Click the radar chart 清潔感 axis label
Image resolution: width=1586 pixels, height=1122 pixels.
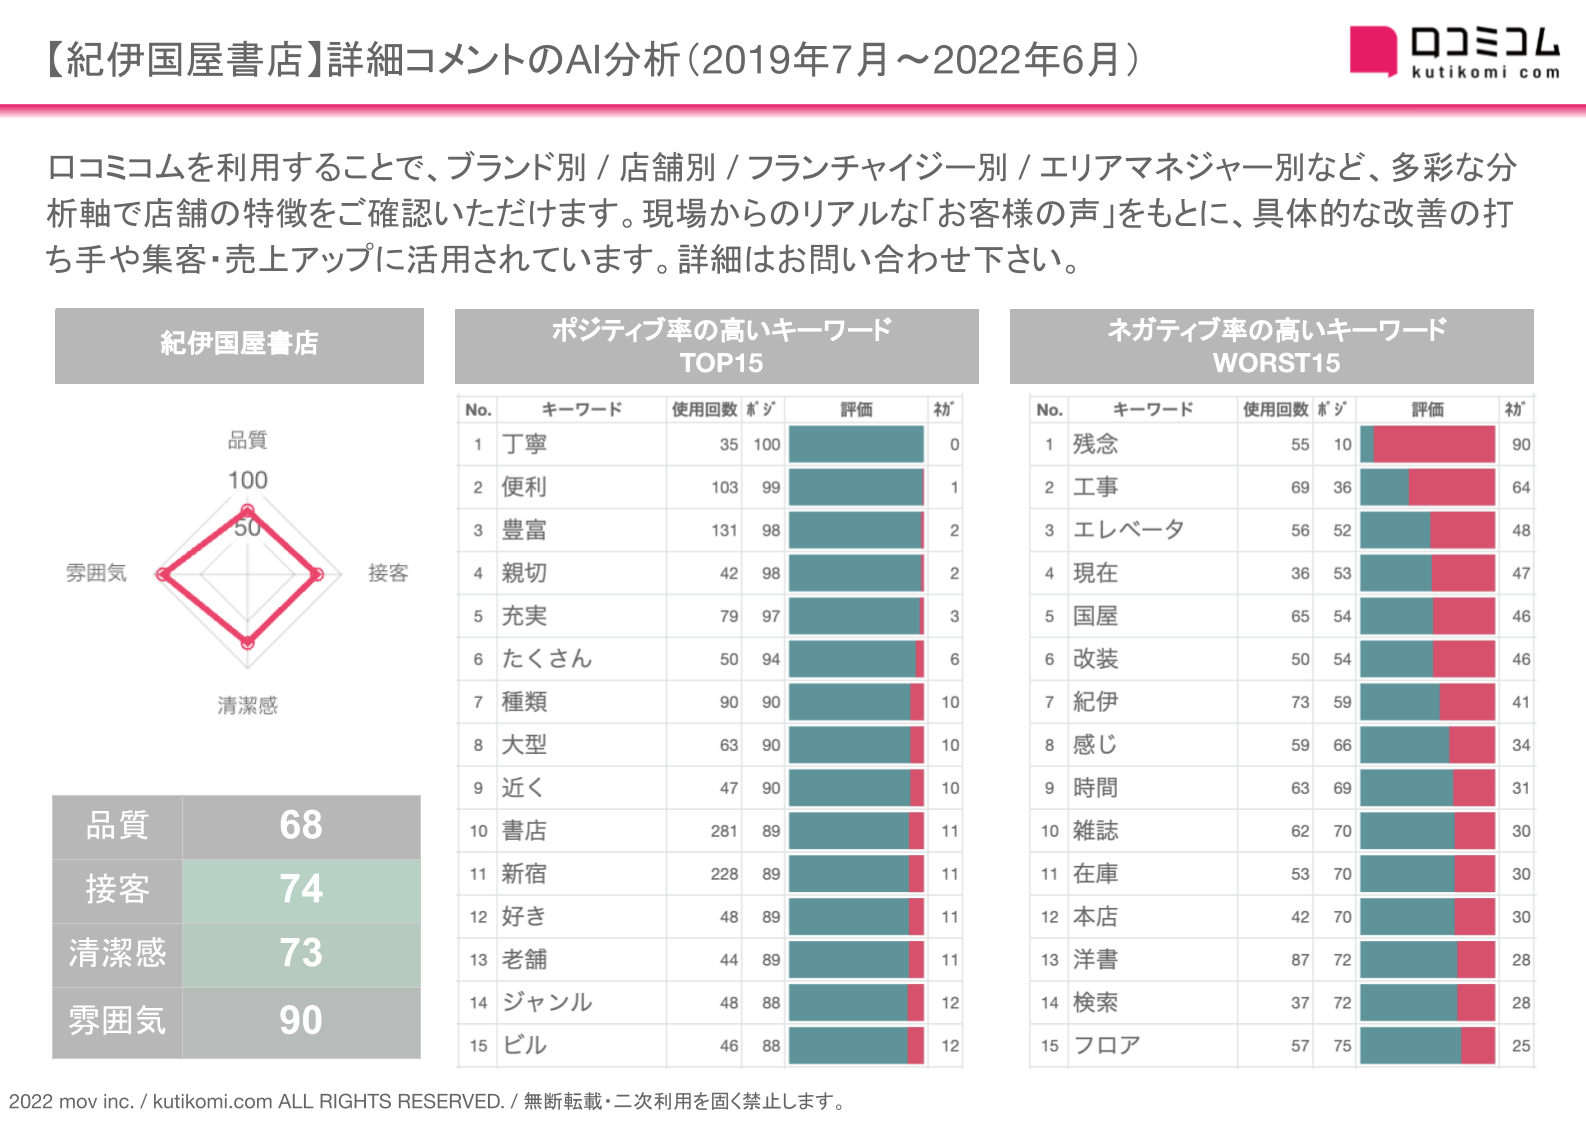[248, 706]
